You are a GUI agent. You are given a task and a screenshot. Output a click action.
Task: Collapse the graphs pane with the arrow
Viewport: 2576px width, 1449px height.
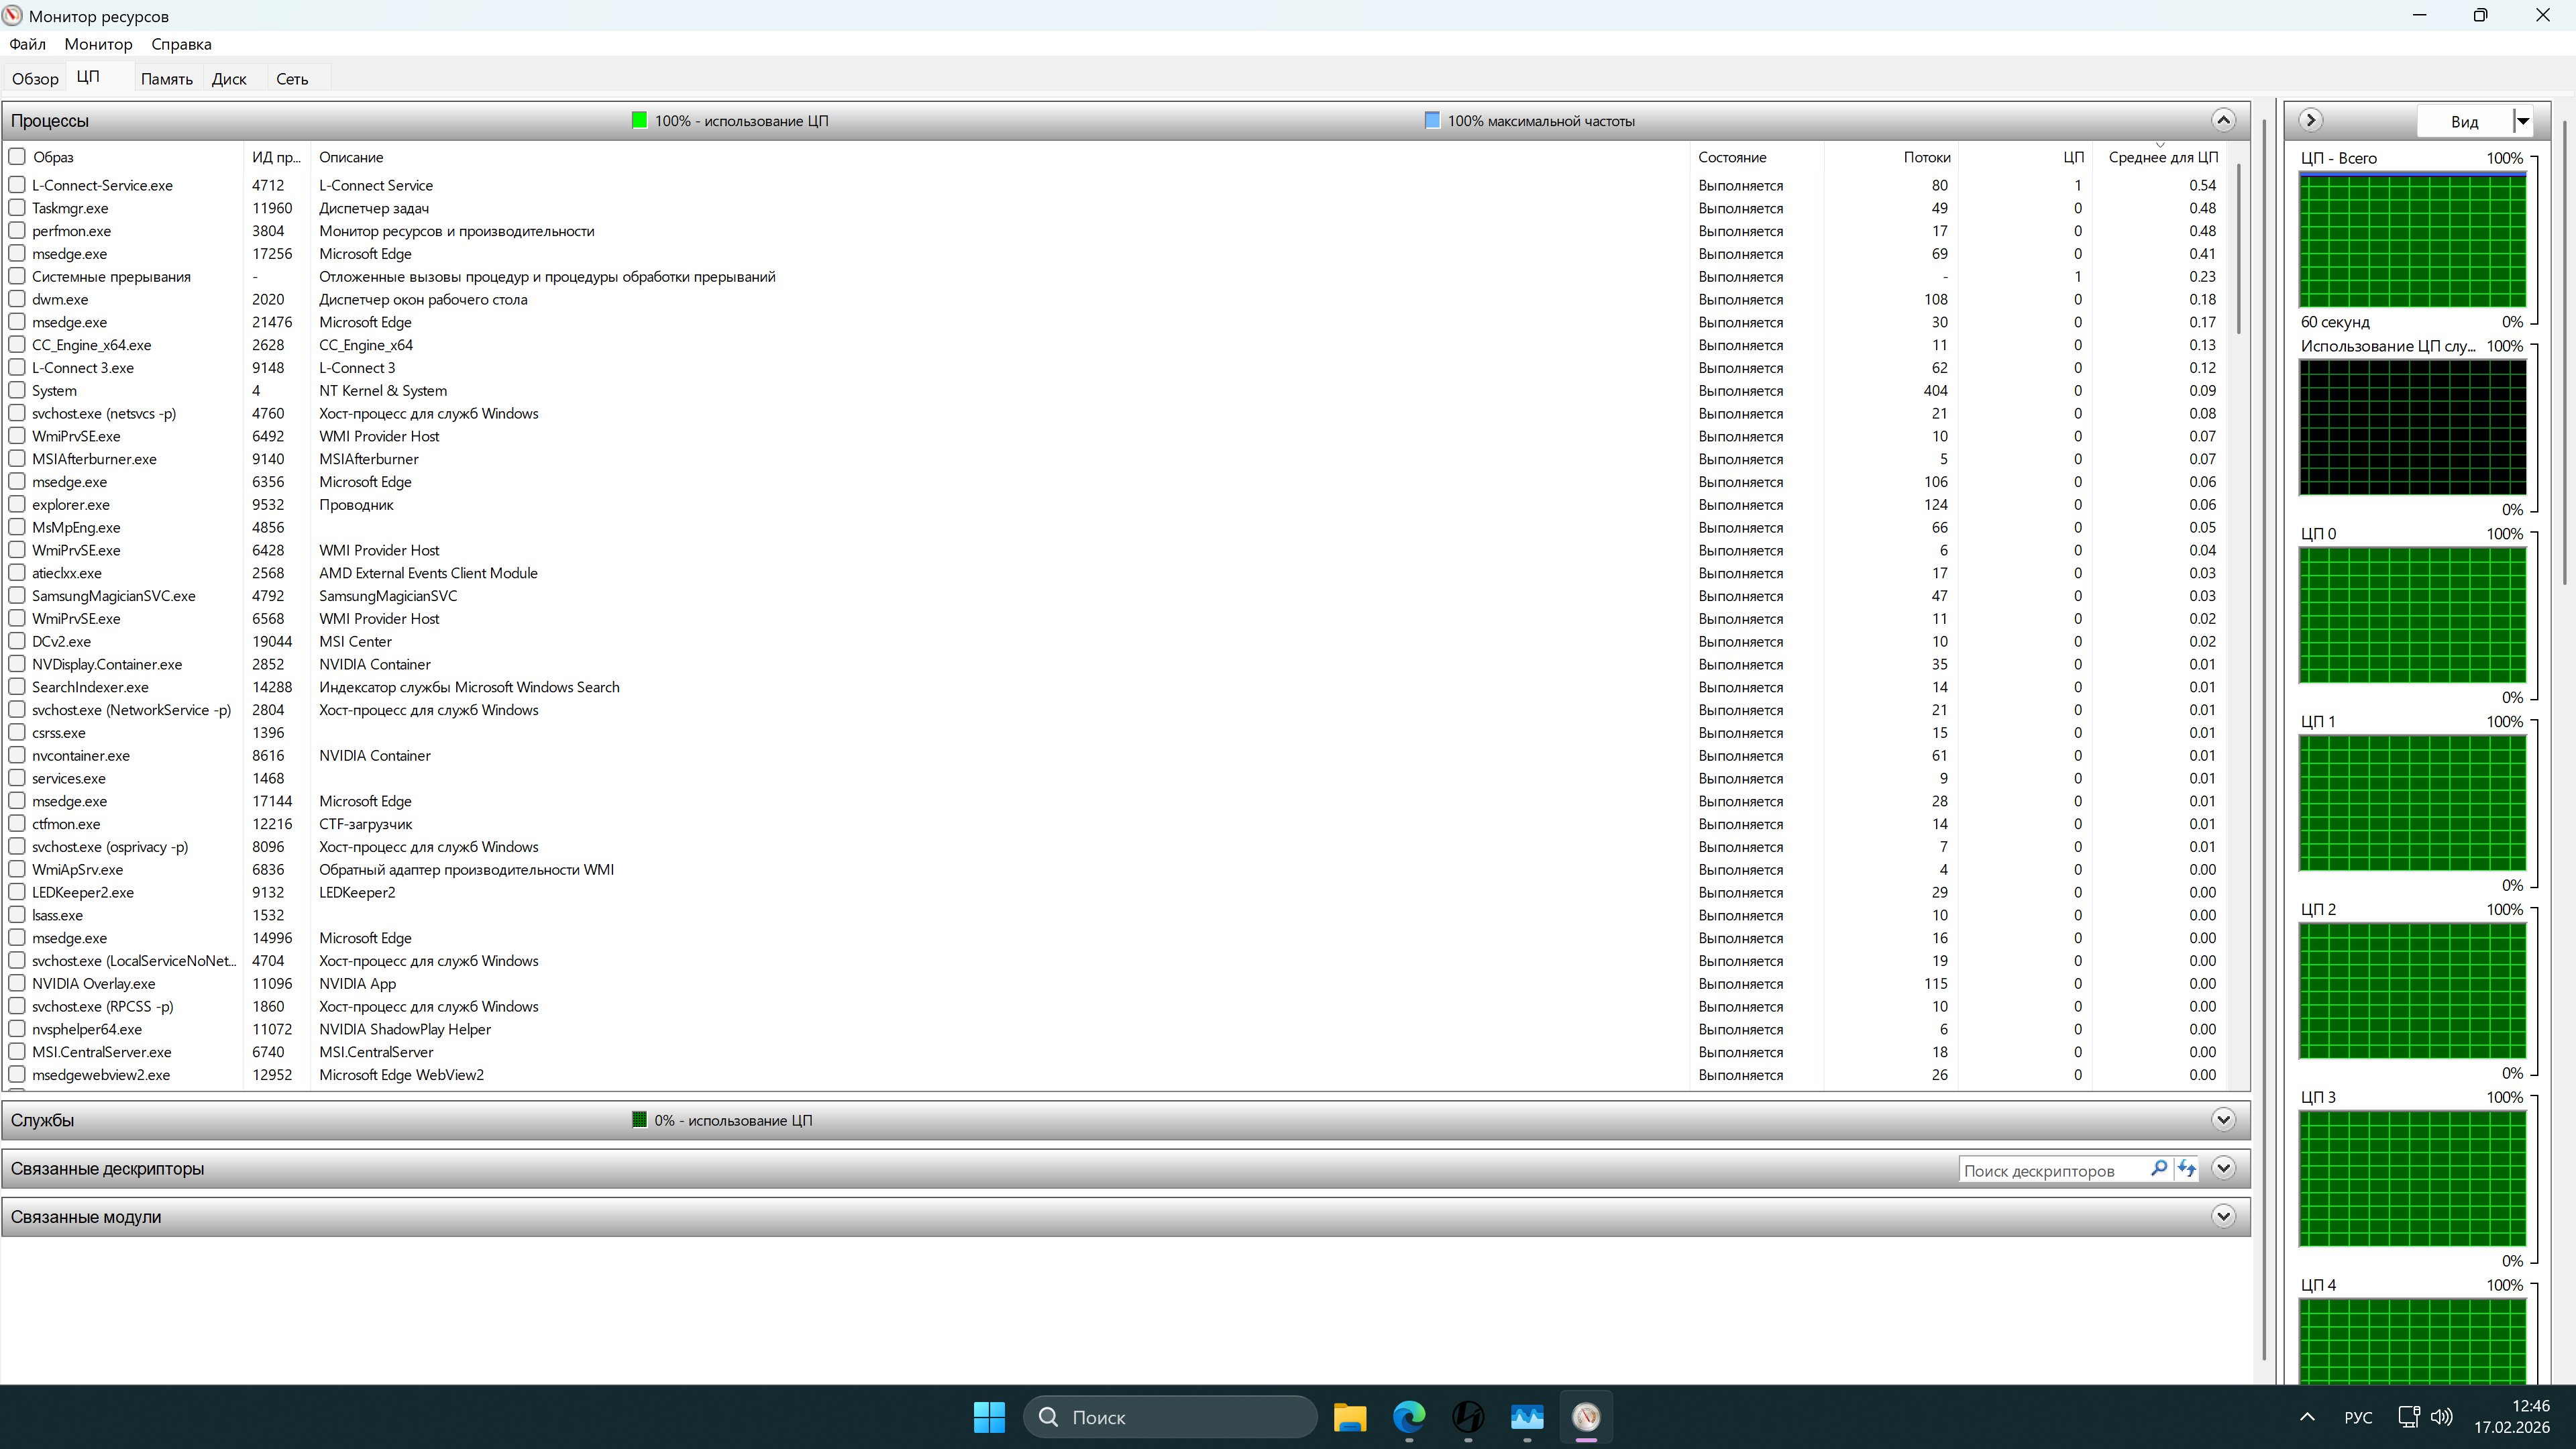click(2310, 120)
